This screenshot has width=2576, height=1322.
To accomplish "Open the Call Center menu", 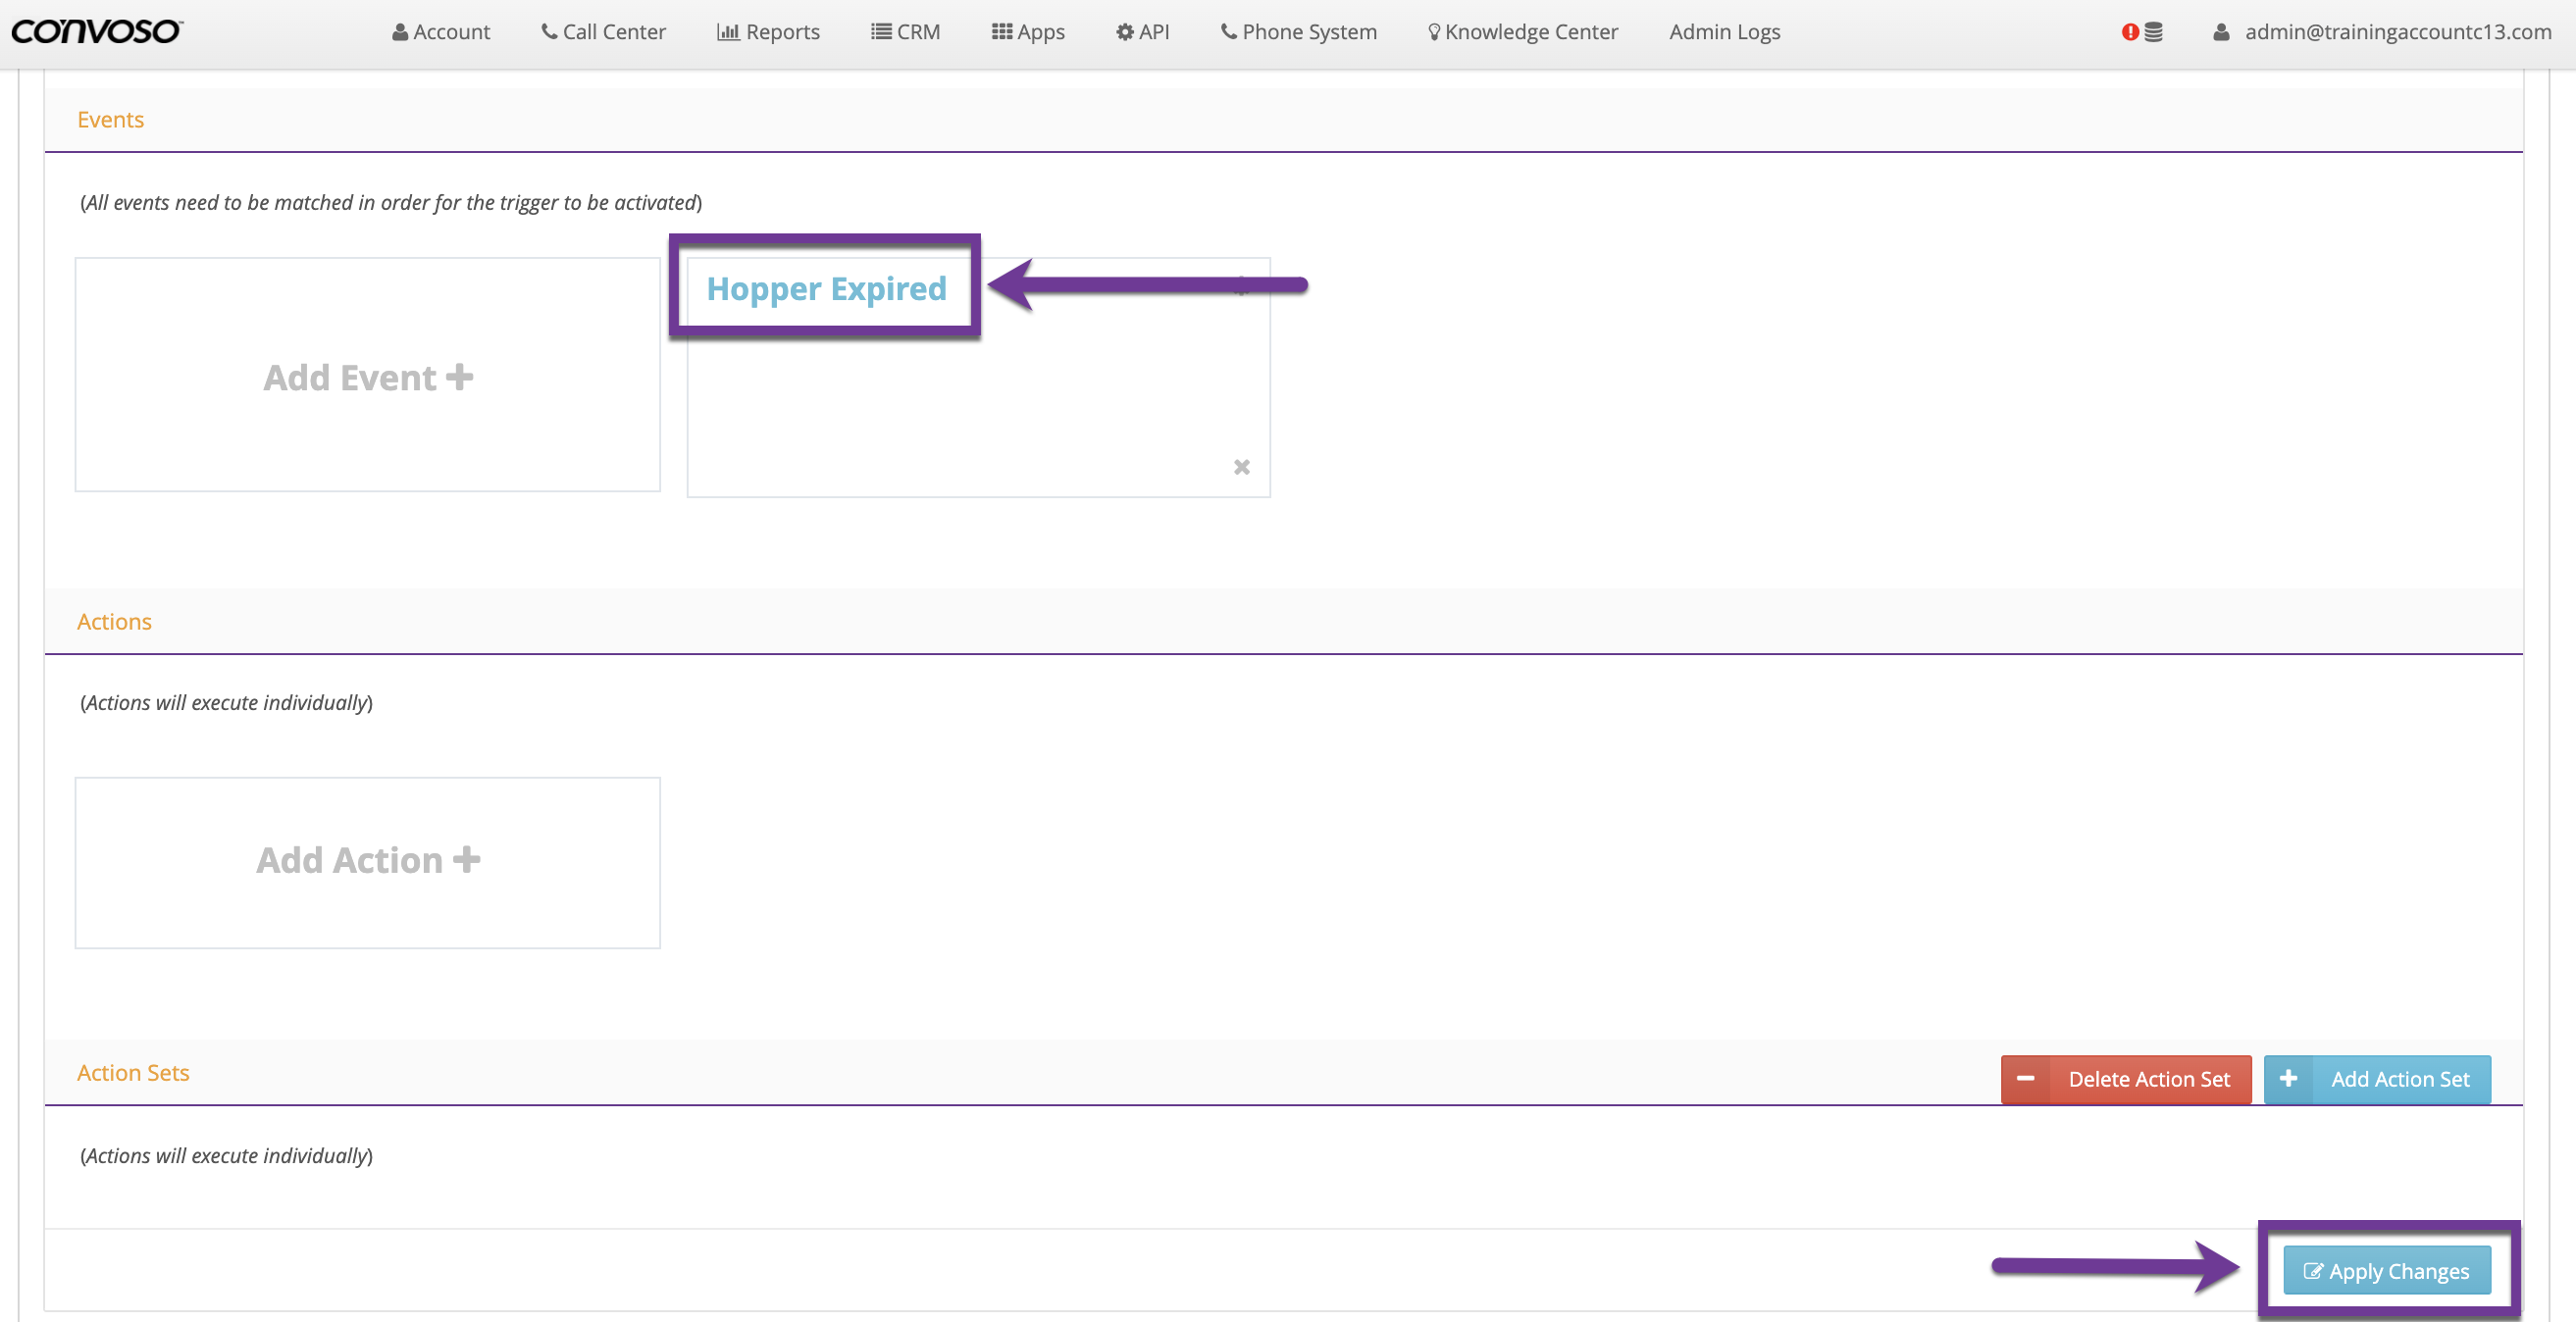I will 603,32.
